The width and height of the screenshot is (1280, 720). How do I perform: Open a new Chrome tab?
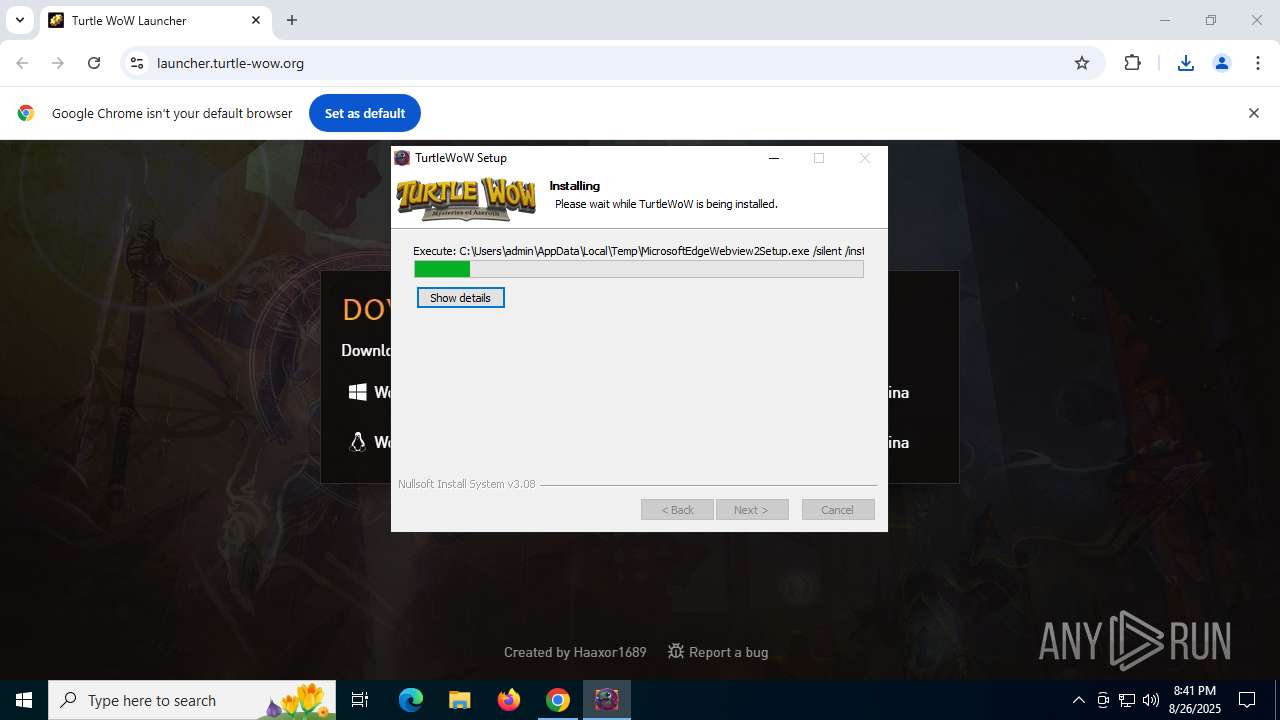click(292, 20)
